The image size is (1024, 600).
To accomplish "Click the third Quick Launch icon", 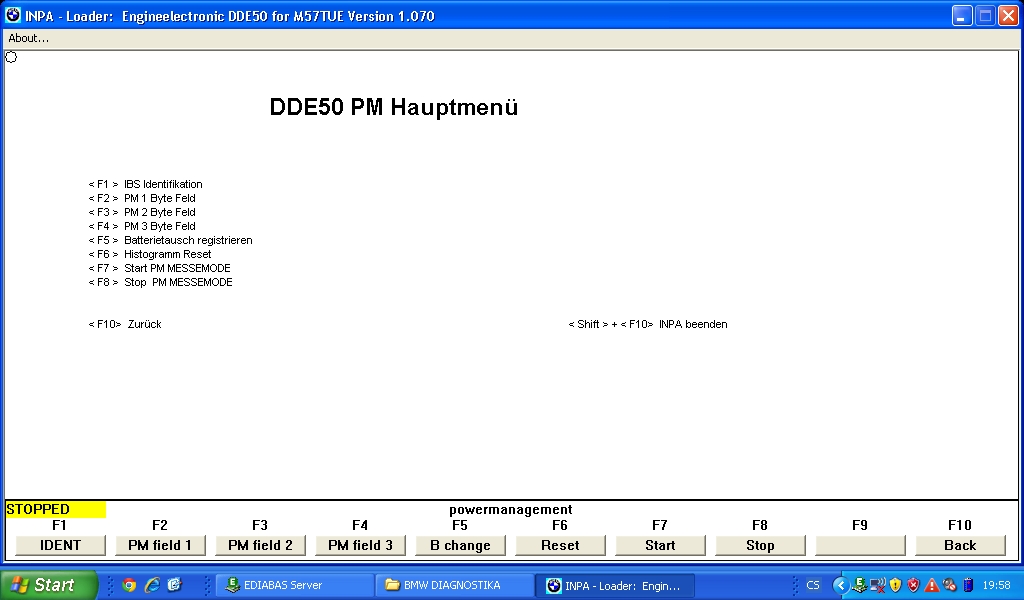I will (x=175, y=585).
